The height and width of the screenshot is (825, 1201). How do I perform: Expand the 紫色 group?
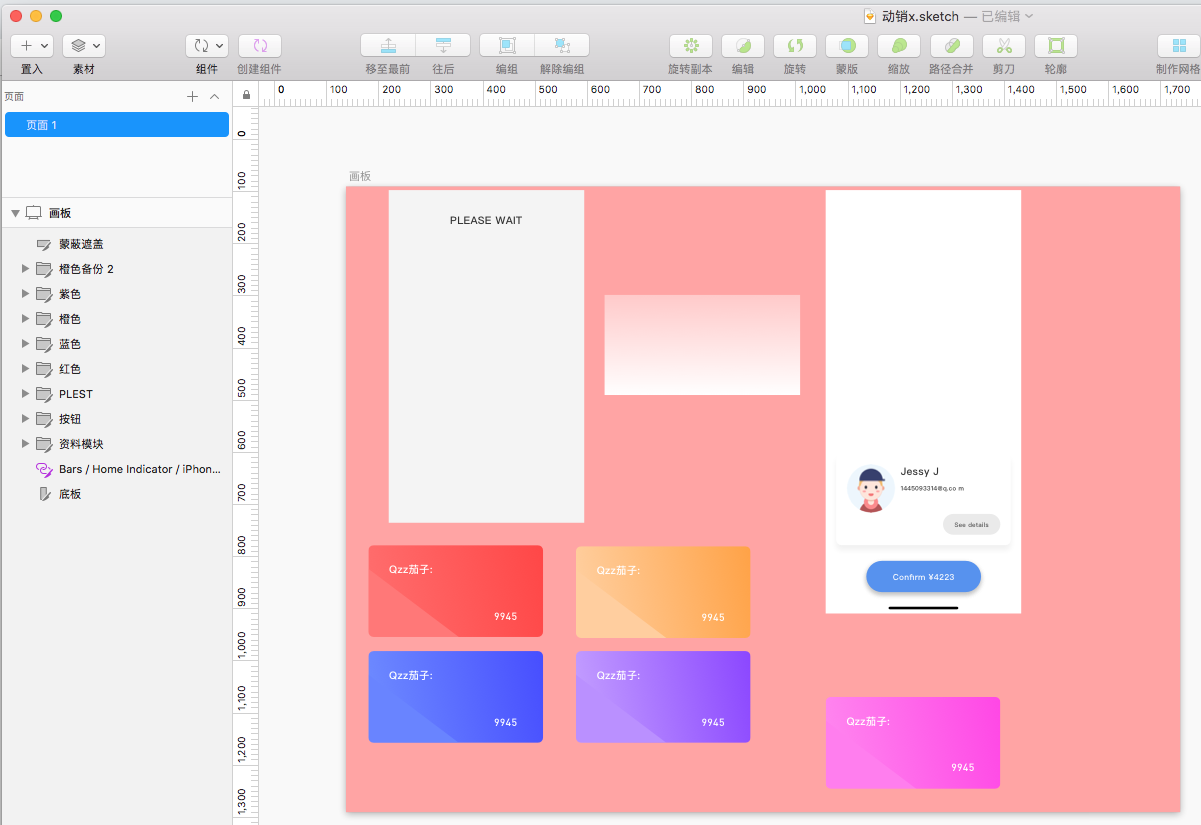click(x=26, y=294)
